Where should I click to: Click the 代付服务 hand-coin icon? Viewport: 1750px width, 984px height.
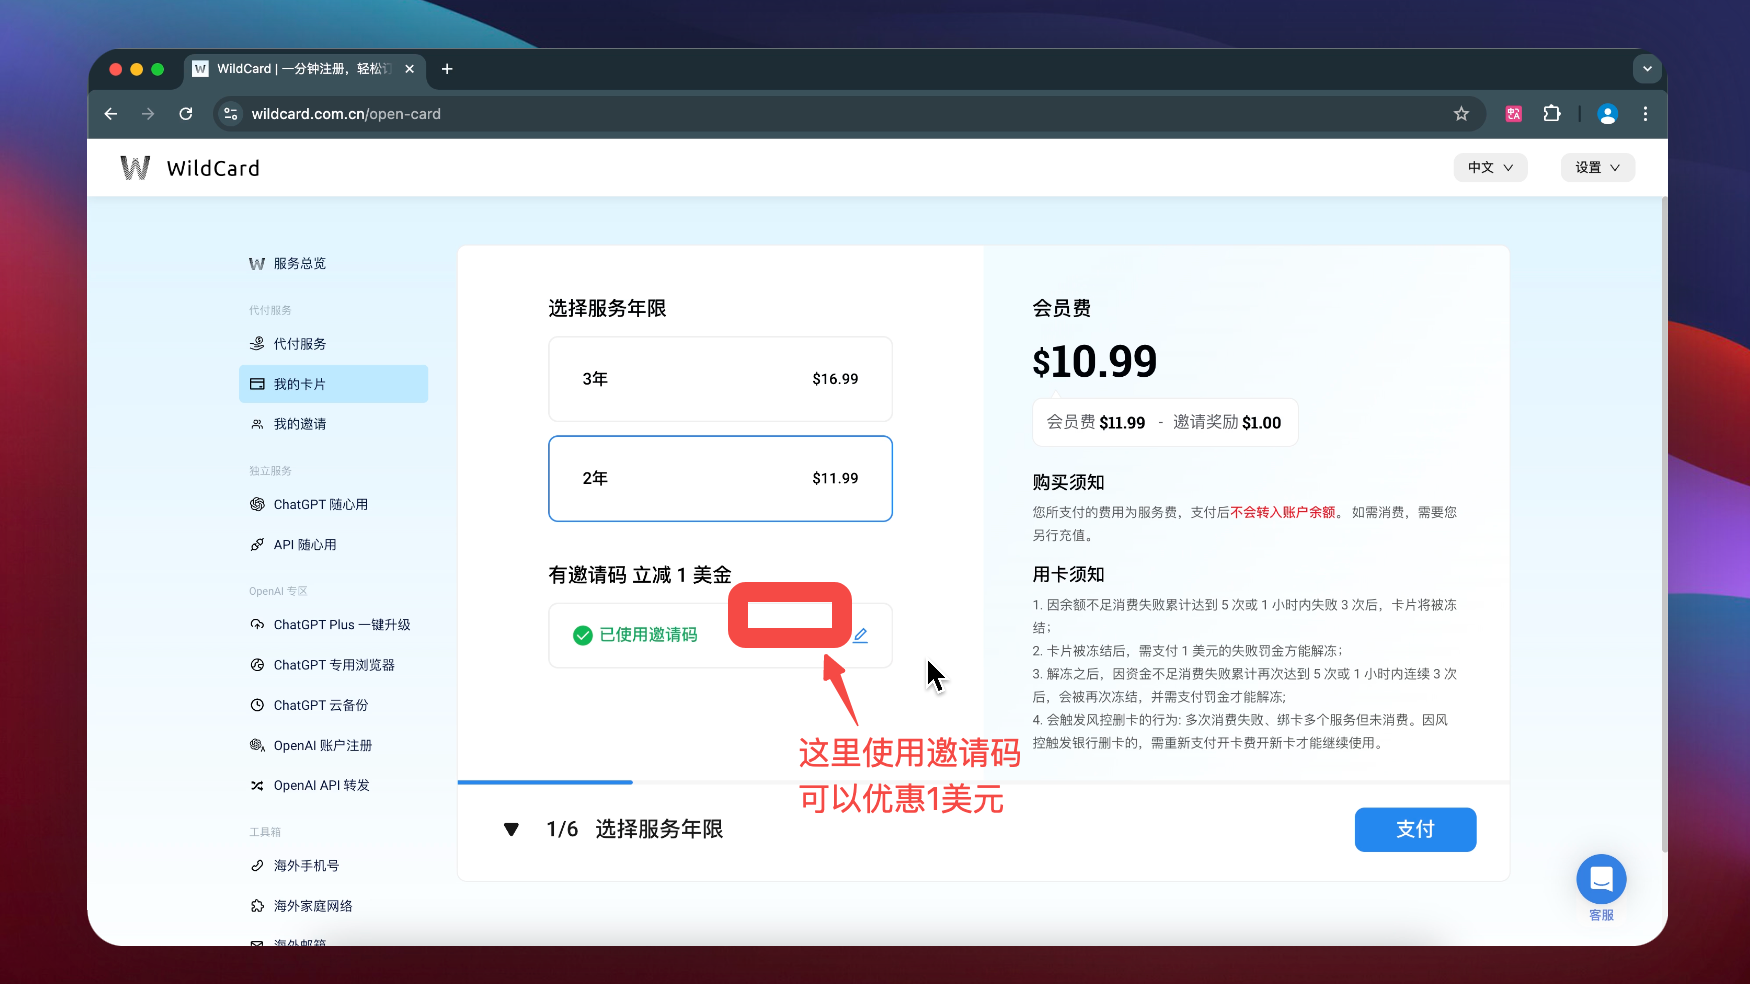[x=257, y=344]
